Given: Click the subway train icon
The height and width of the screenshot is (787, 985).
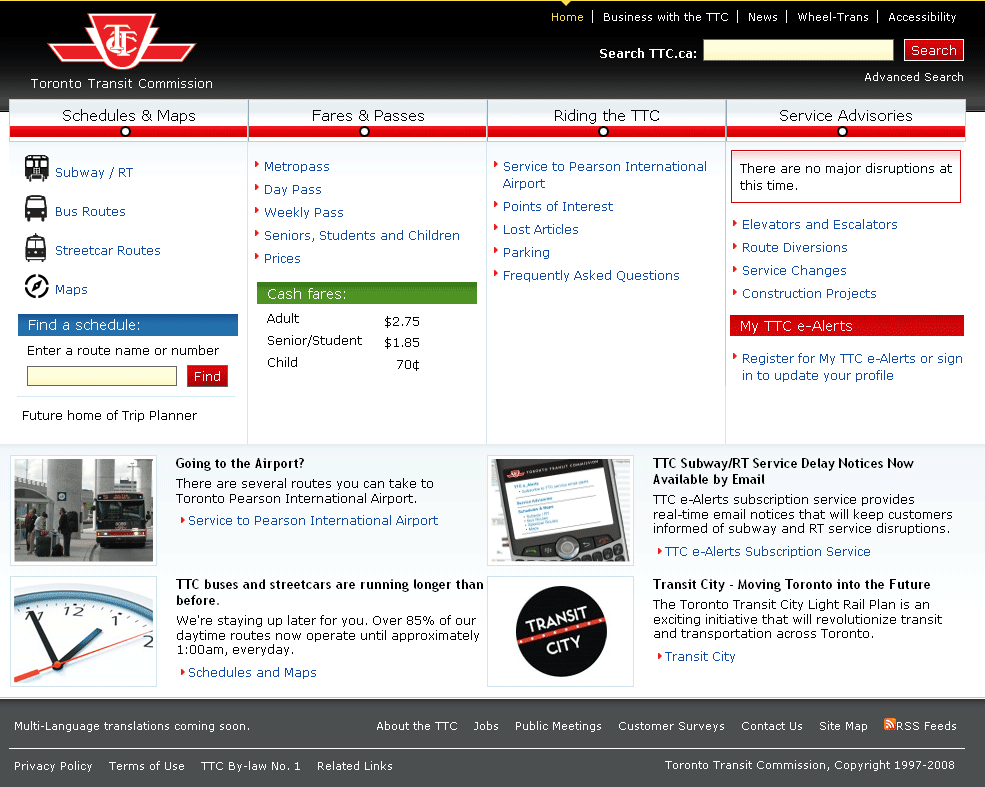Looking at the screenshot, I should click(x=36, y=168).
